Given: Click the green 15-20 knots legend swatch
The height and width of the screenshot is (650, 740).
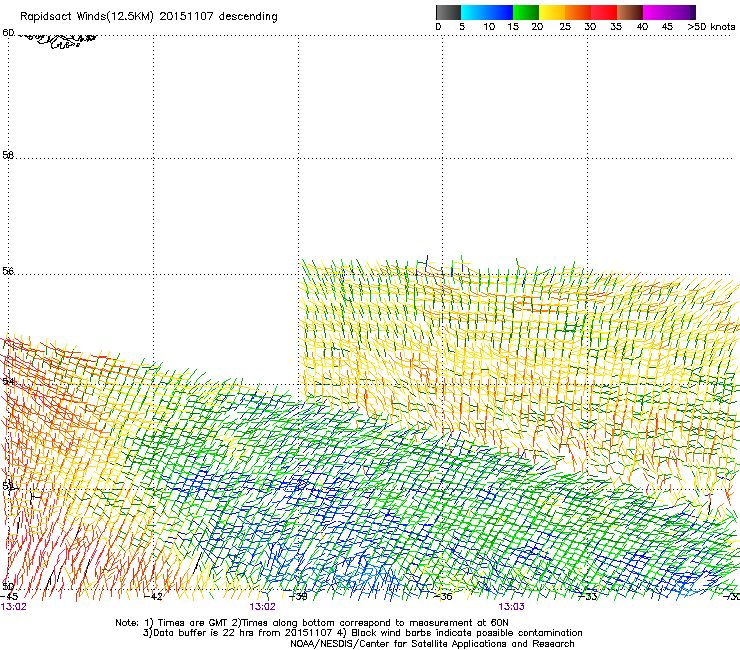Looking at the screenshot, I should (x=526, y=12).
